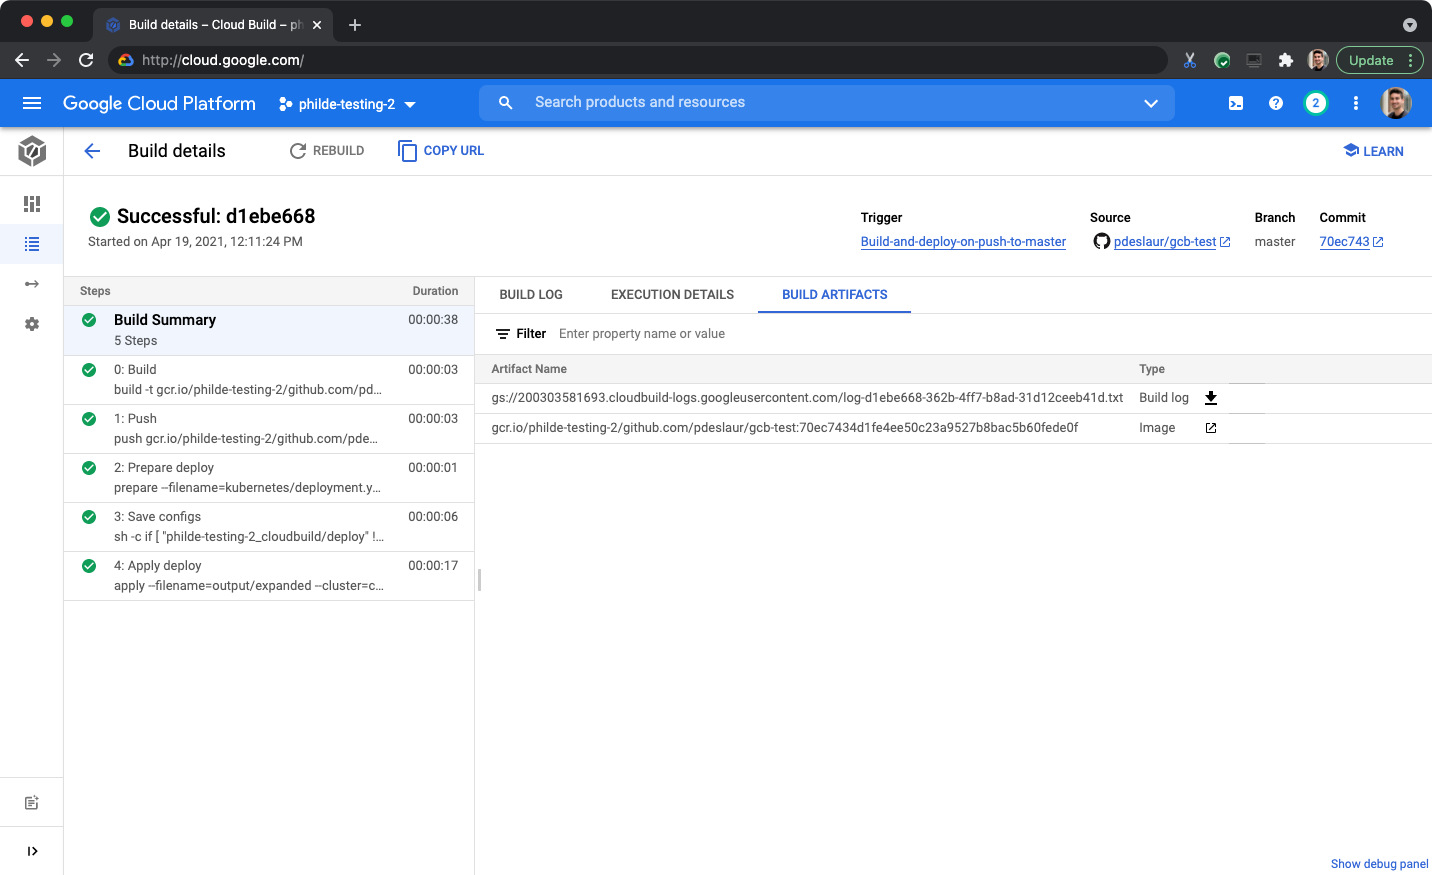Click the Chrome Update button

click(x=1371, y=60)
